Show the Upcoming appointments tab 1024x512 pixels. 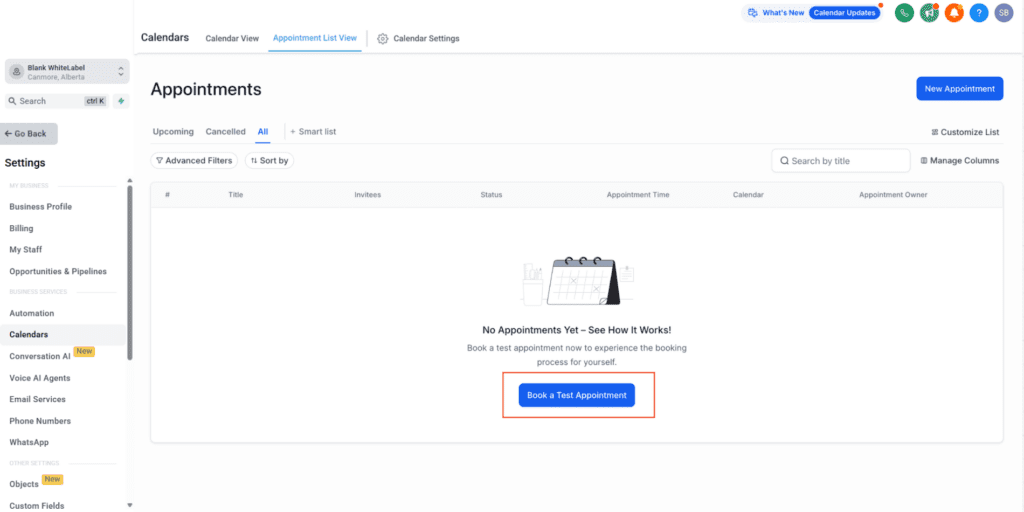(173, 131)
